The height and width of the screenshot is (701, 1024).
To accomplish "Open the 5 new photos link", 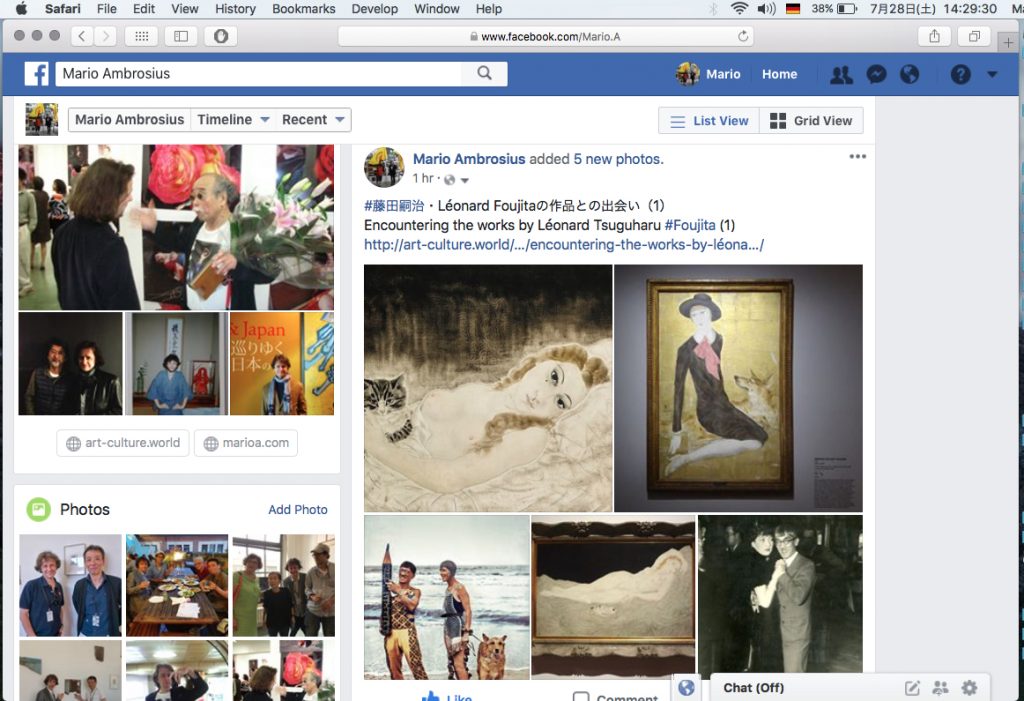I will point(618,159).
